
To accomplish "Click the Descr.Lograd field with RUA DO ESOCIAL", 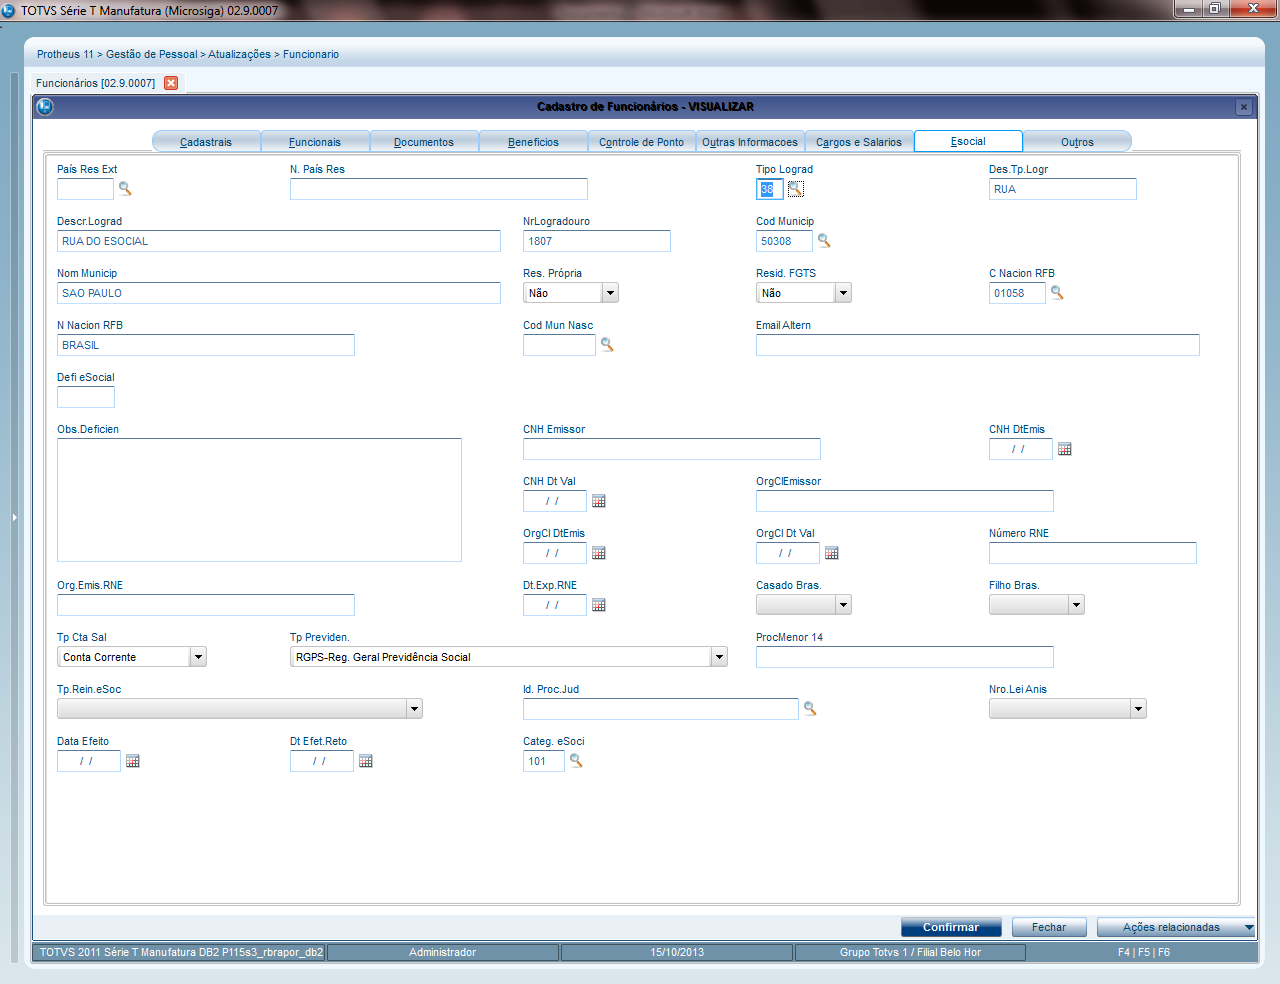I will [x=279, y=241].
